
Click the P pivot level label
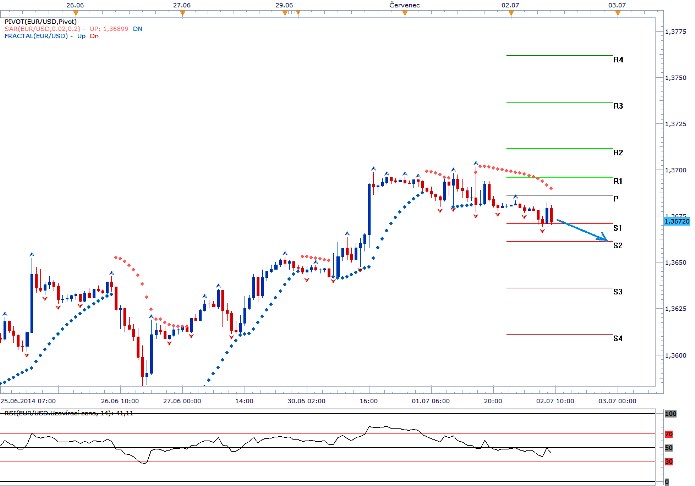click(x=617, y=198)
